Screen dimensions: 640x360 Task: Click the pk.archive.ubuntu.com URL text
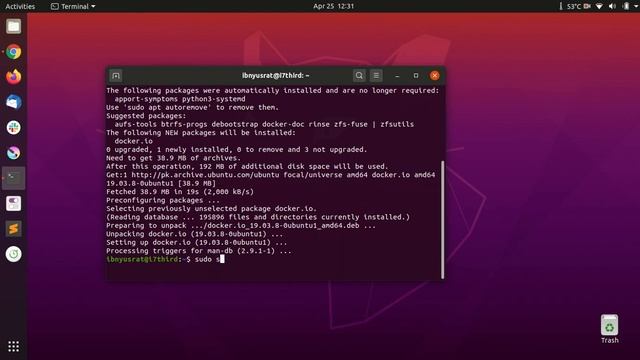coord(205,175)
